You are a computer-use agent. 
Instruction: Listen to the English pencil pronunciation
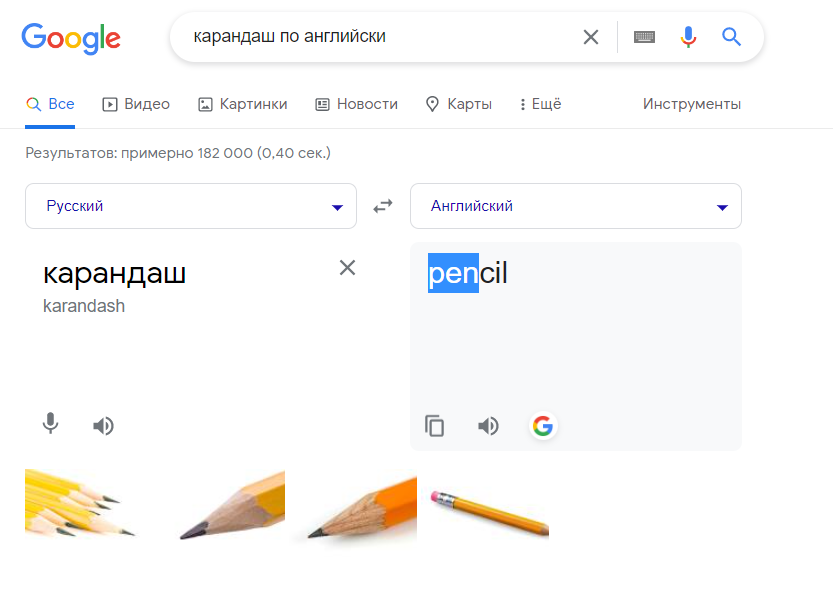488,426
